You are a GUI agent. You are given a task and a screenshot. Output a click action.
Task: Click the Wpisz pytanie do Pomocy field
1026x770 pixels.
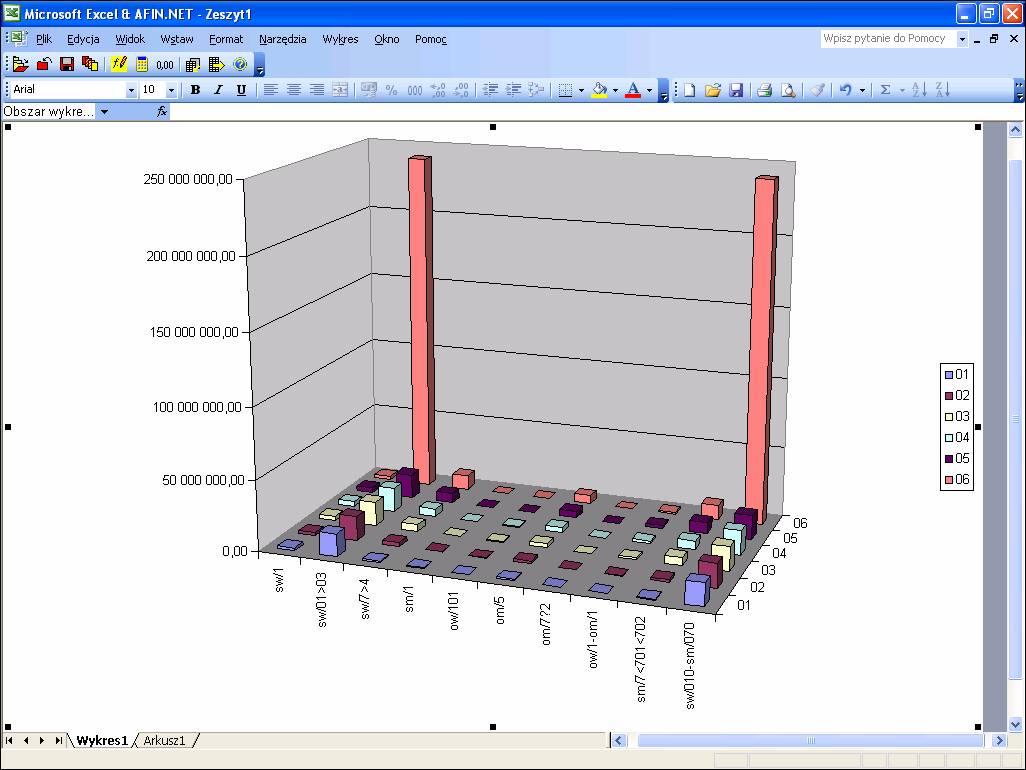point(888,39)
